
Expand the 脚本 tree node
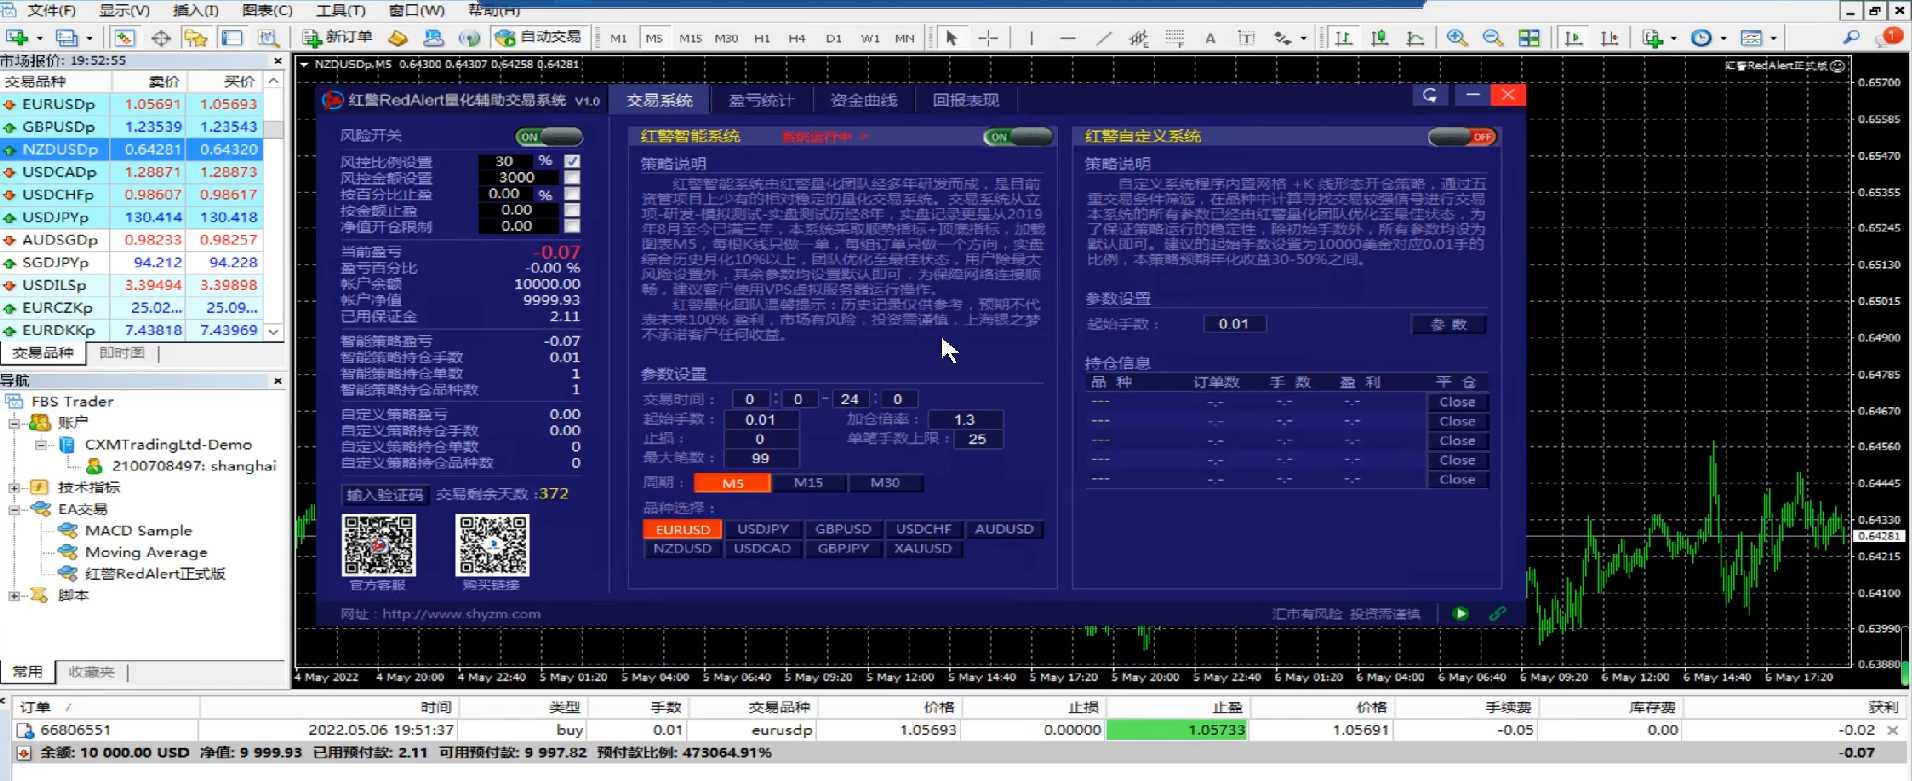click(x=14, y=595)
